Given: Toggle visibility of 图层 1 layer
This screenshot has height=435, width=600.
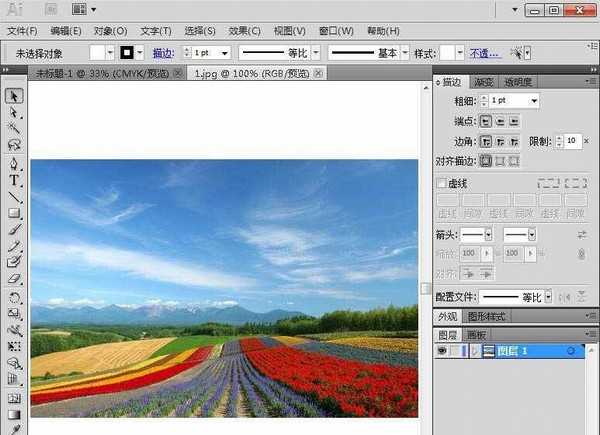Looking at the screenshot, I should click(x=443, y=351).
